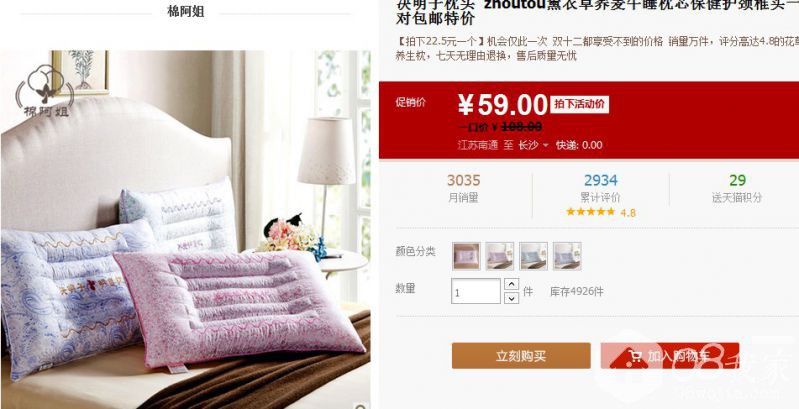Click the main pillow product image
This screenshot has height=409, width=799.
pyautogui.click(x=185, y=229)
